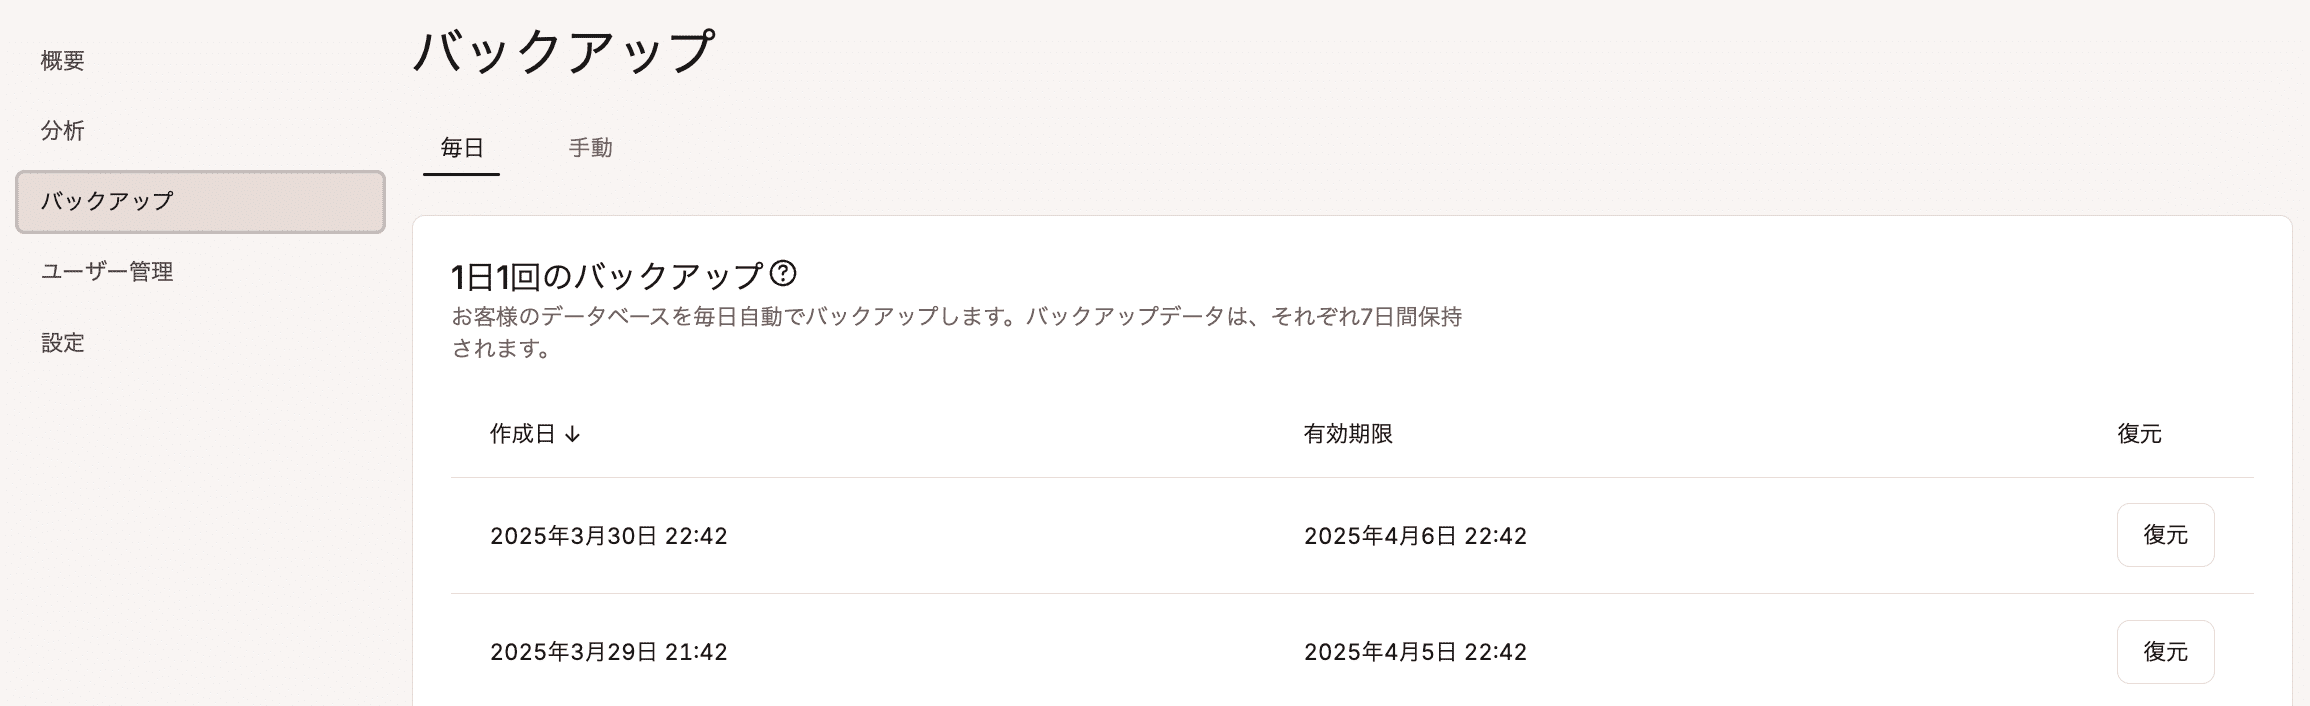Image resolution: width=2310 pixels, height=706 pixels.
Task: Switch to the 手動 tab
Action: (x=590, y=148)
